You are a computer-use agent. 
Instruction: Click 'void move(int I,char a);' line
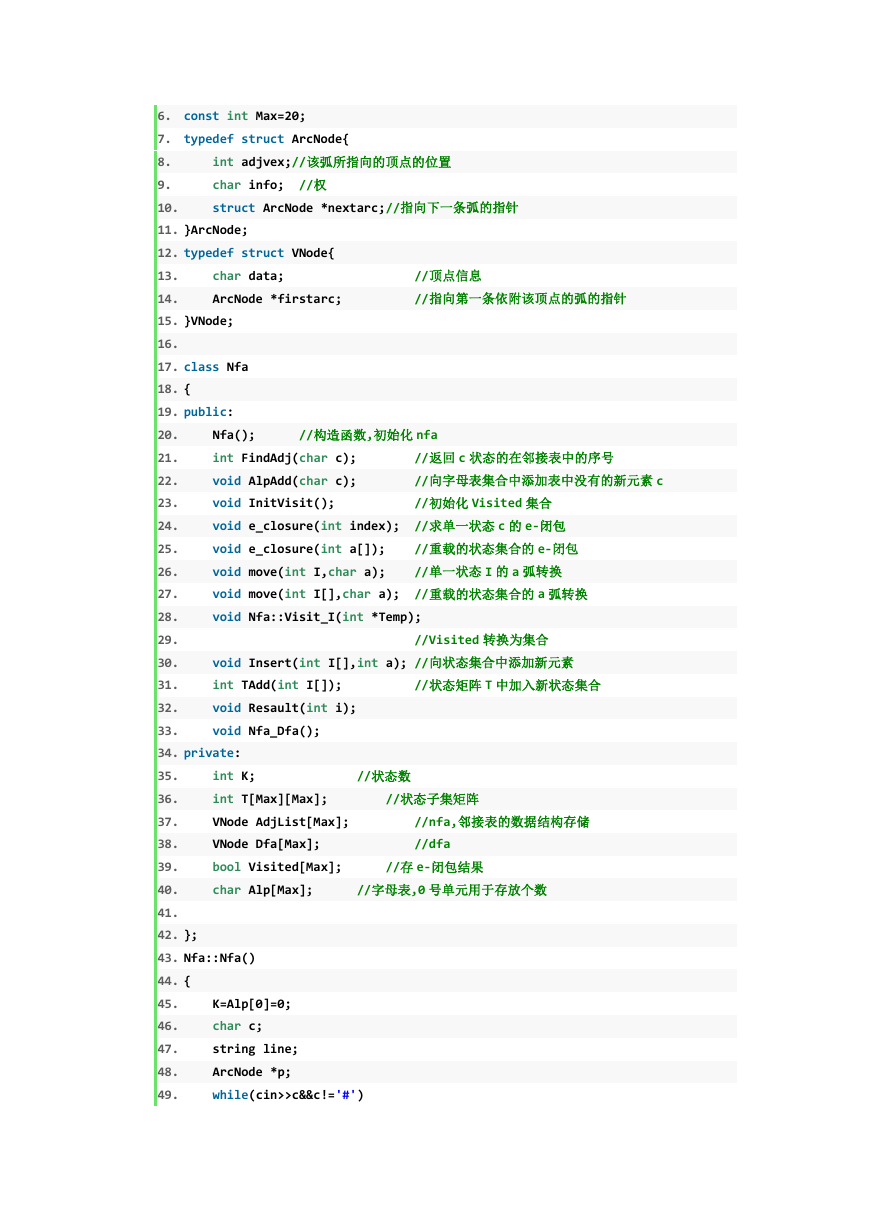pyautogui.click(x=299, y=572)
